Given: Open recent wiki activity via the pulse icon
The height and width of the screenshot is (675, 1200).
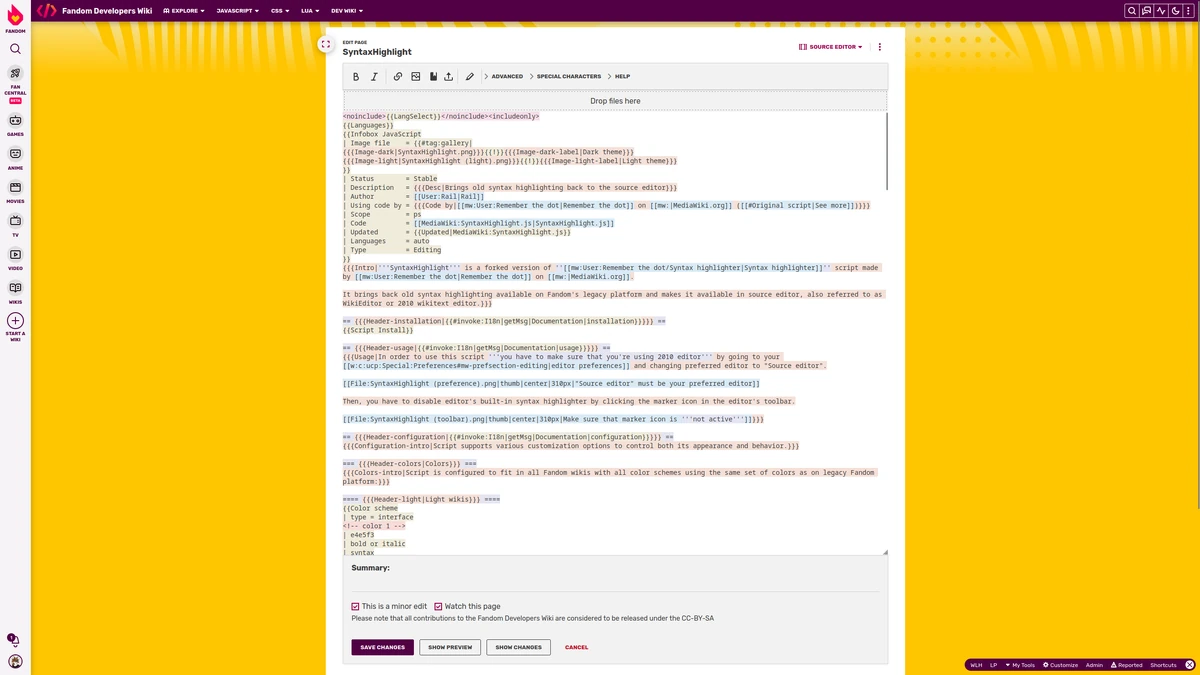Looking at the screenshot, I should [1160, 10].
